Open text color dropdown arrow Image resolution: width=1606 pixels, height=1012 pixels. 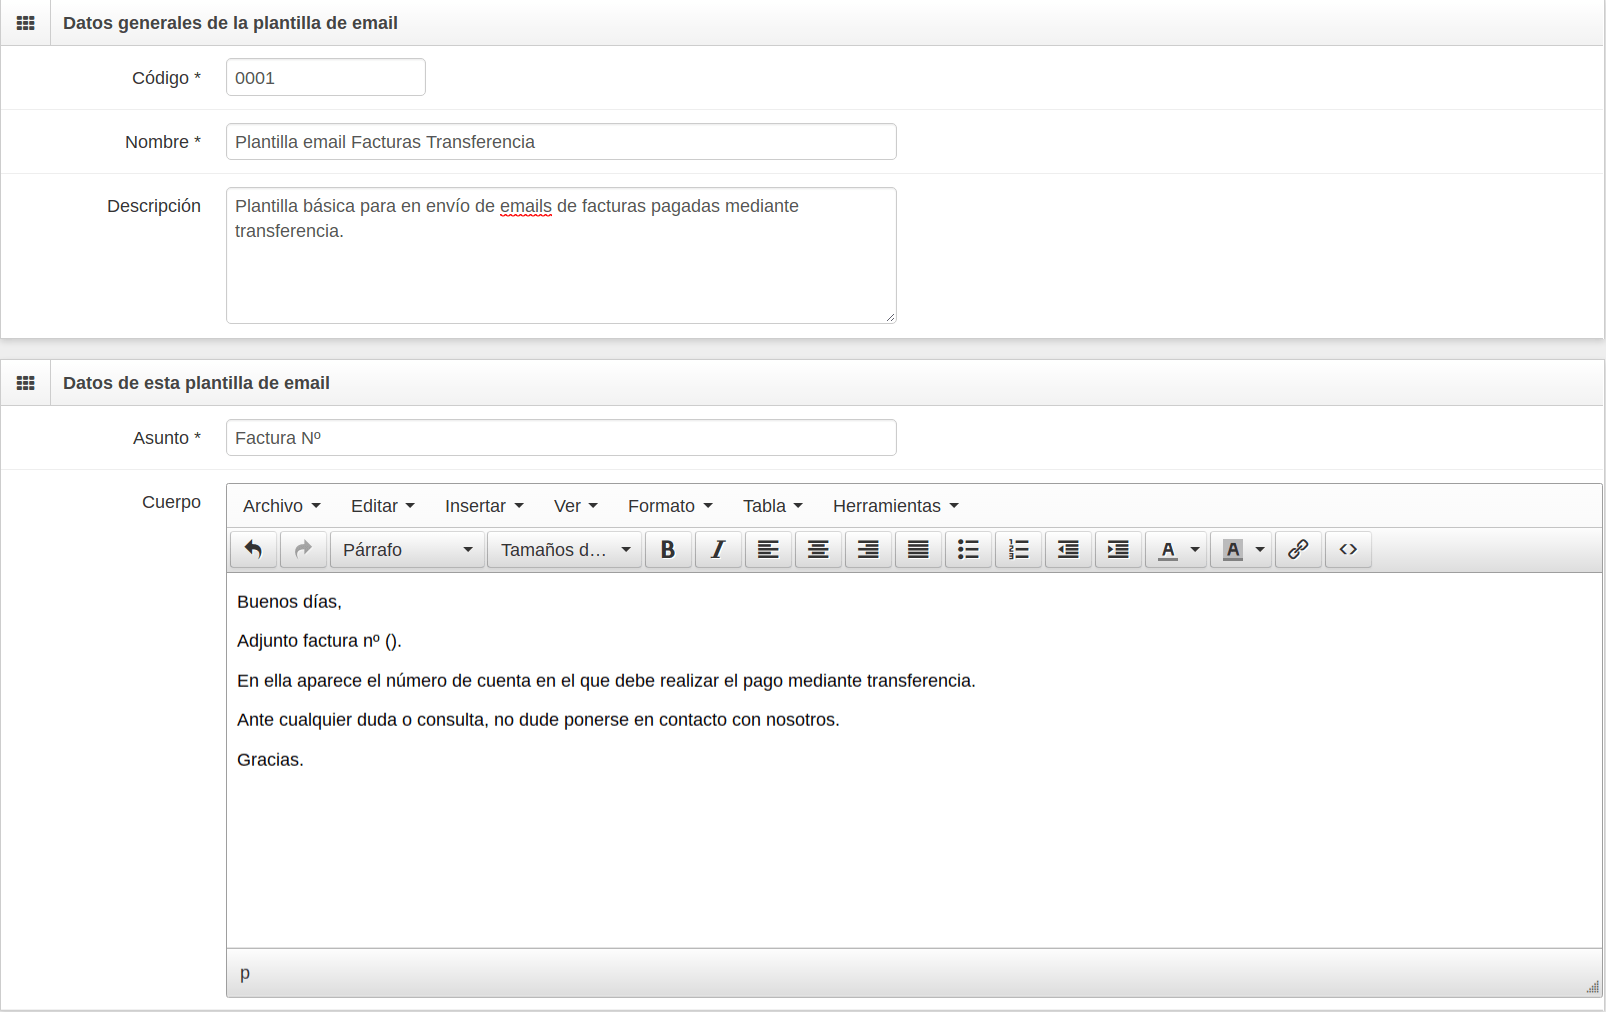point(1195,549)
